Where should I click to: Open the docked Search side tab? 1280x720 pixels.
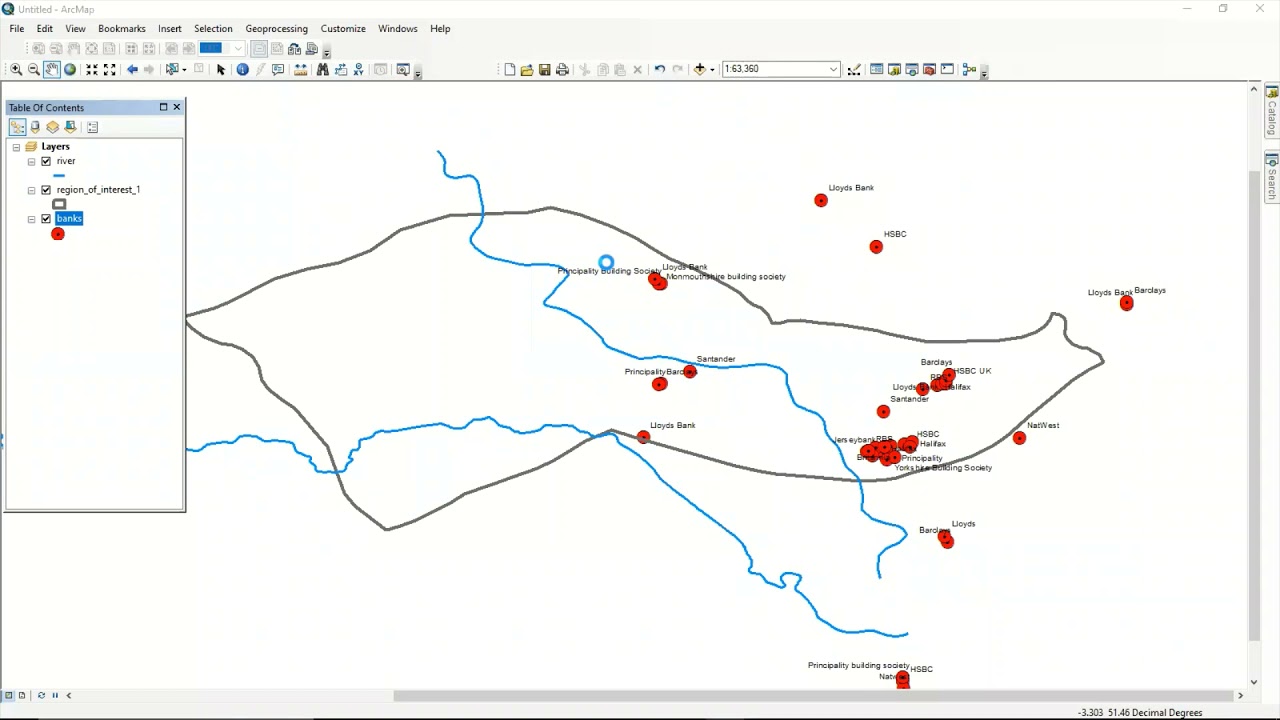coord(1272,176)
